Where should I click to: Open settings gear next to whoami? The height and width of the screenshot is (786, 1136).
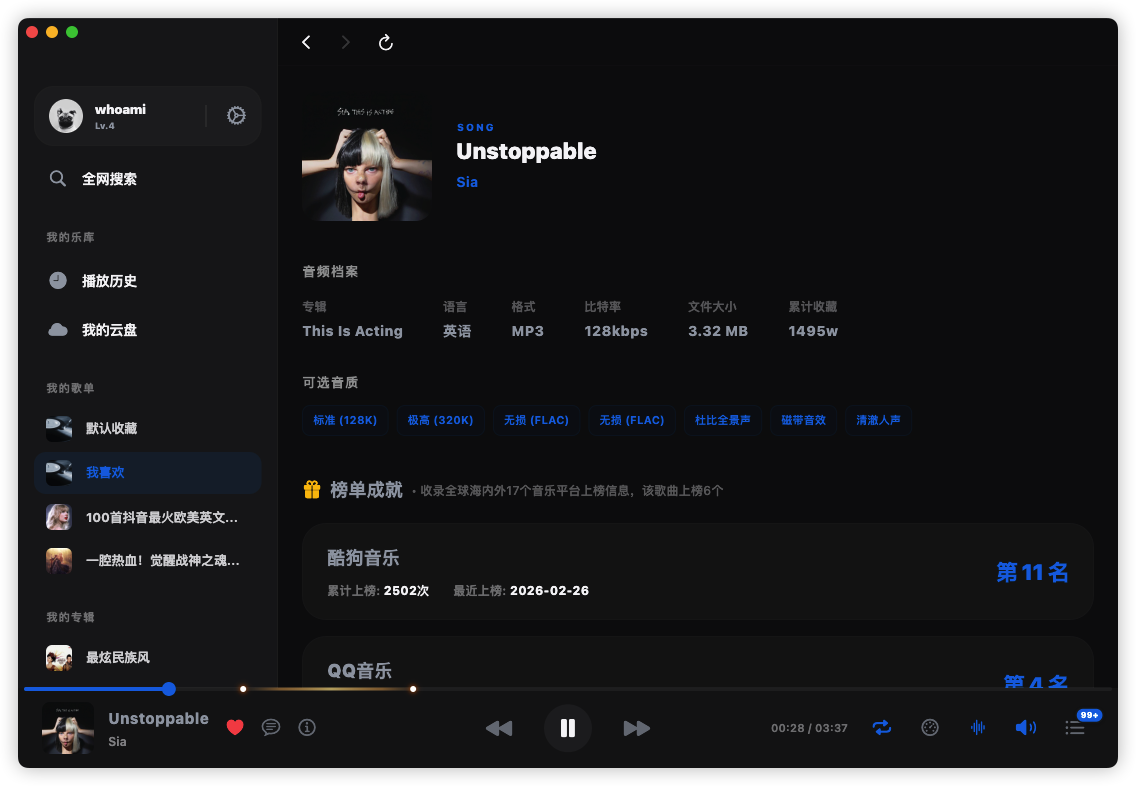pos(236,116)
